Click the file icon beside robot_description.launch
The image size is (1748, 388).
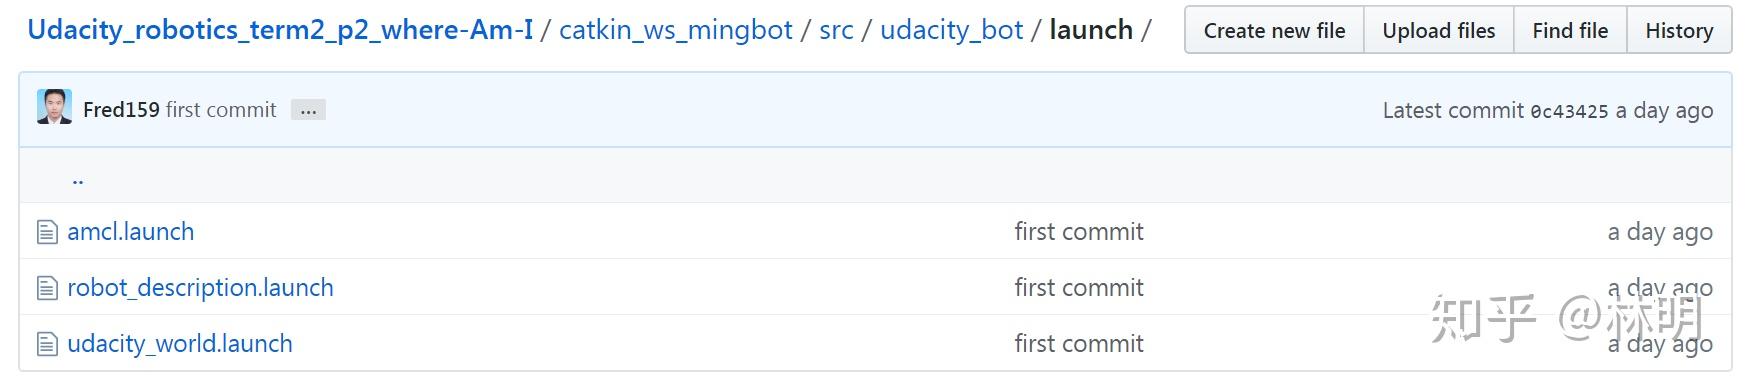click(x=47, y=289)
